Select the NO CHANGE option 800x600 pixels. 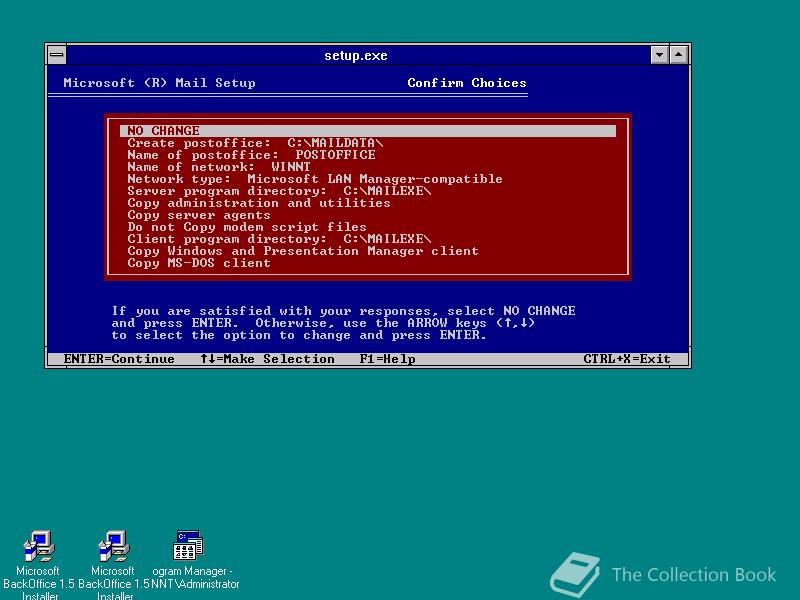(x=368, y=131)
